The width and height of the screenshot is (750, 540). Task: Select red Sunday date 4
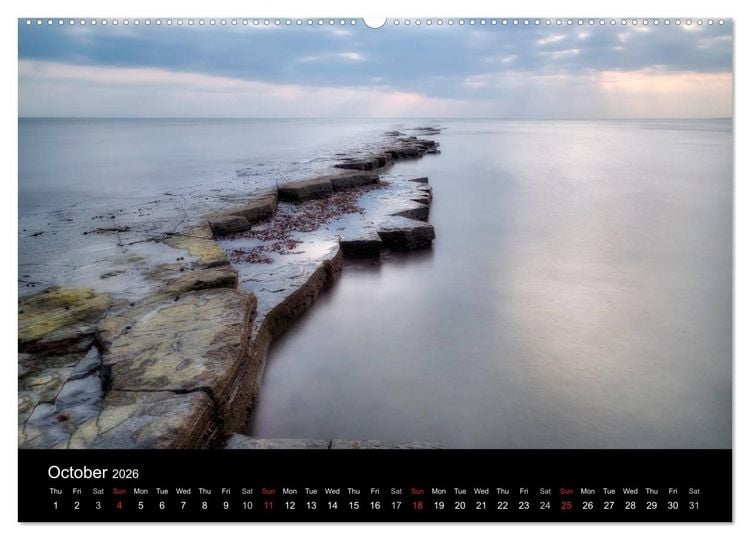coord(119,506)
